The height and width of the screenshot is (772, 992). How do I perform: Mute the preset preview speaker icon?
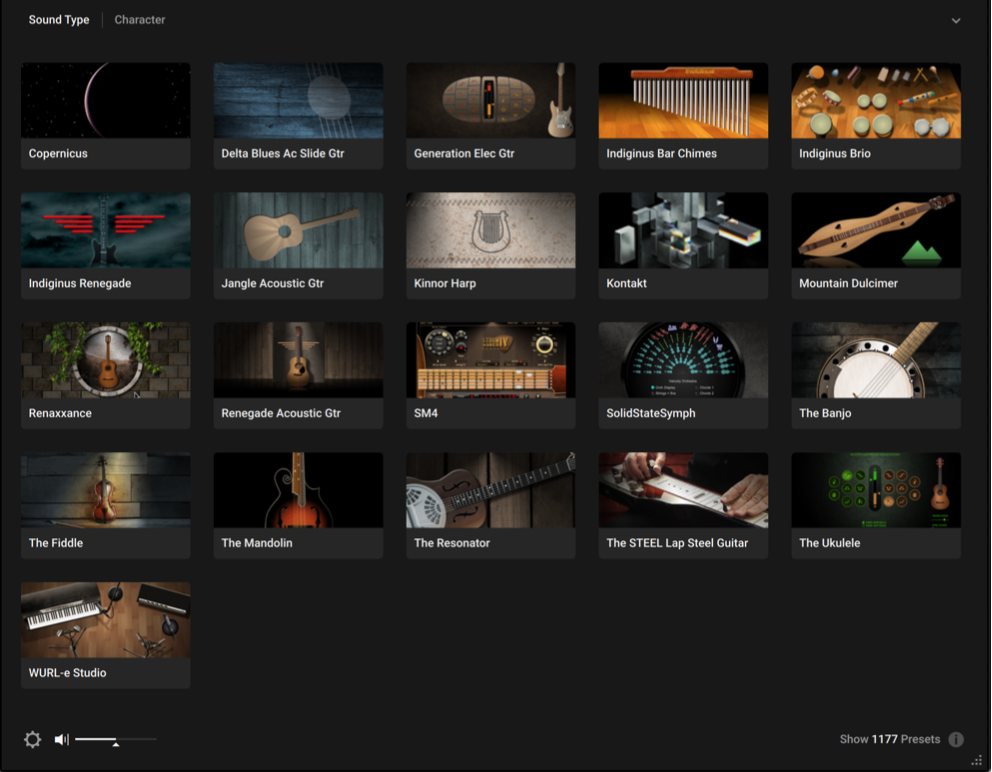(x=61, y=739)
